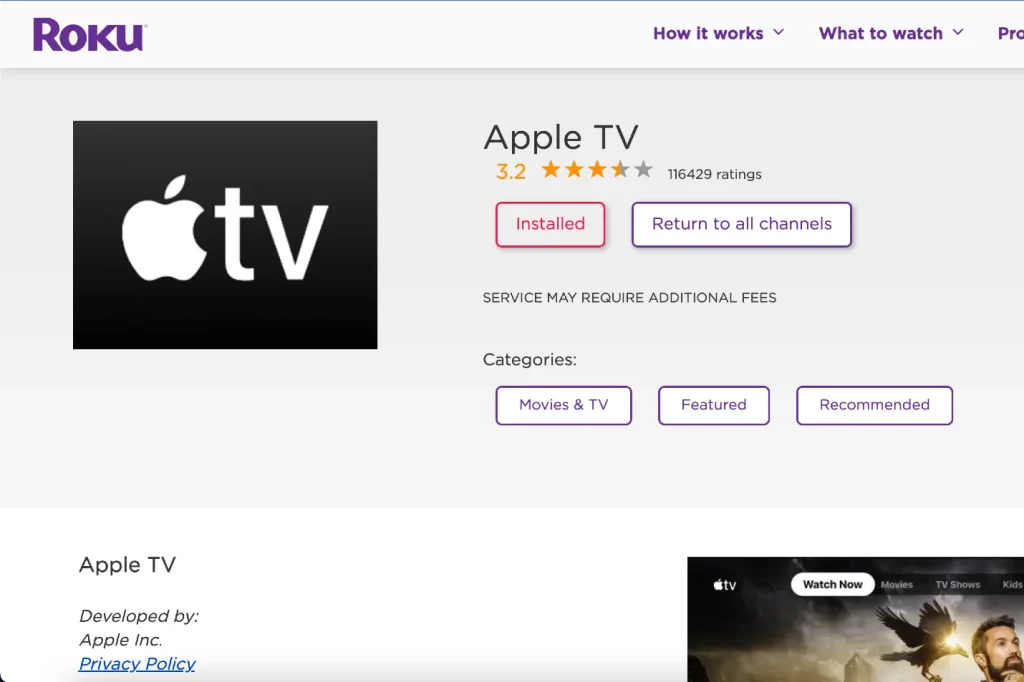Image resolution: width=1024 pixels, height=682 pixels.
Task: Click the Roku logo
Action: click(89, 33)
